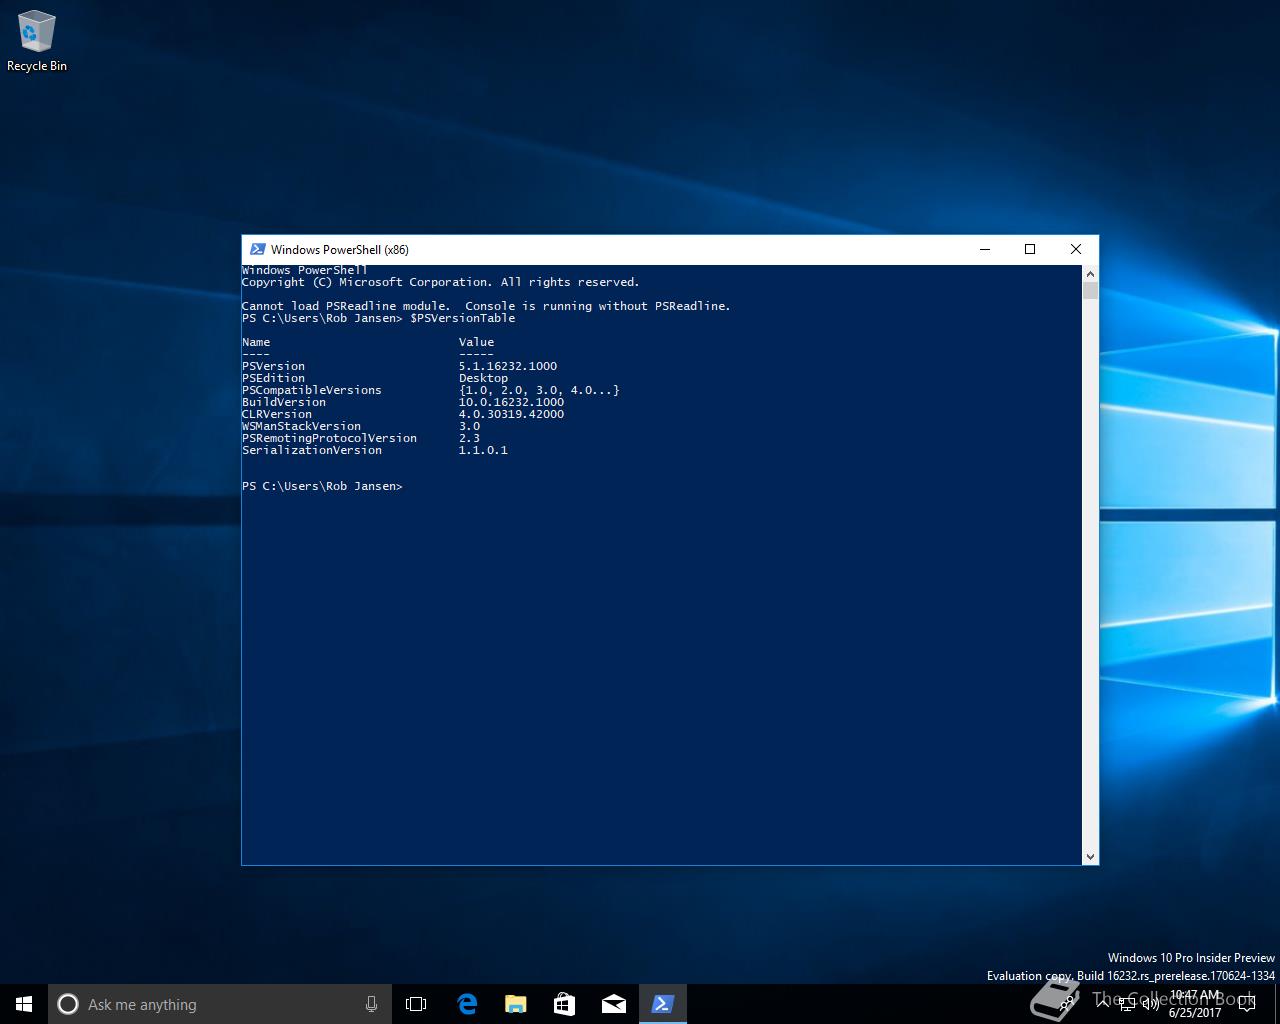
Task: Open the Windows Start menu
Action: point(24,1004)
